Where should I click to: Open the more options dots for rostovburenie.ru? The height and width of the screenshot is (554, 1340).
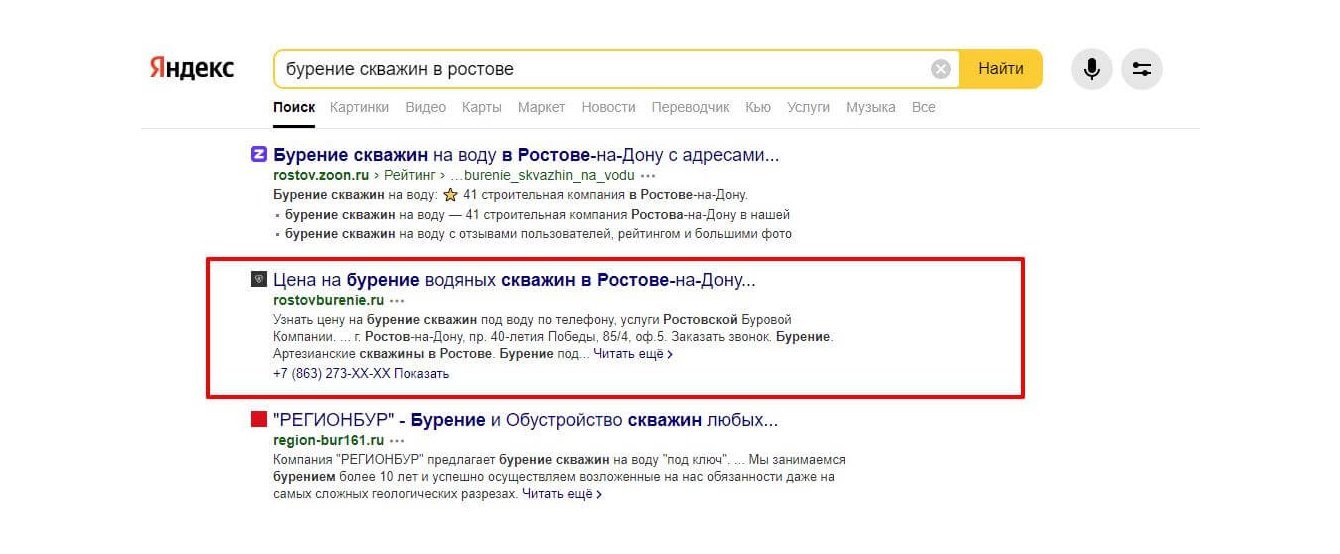point(398,300)
